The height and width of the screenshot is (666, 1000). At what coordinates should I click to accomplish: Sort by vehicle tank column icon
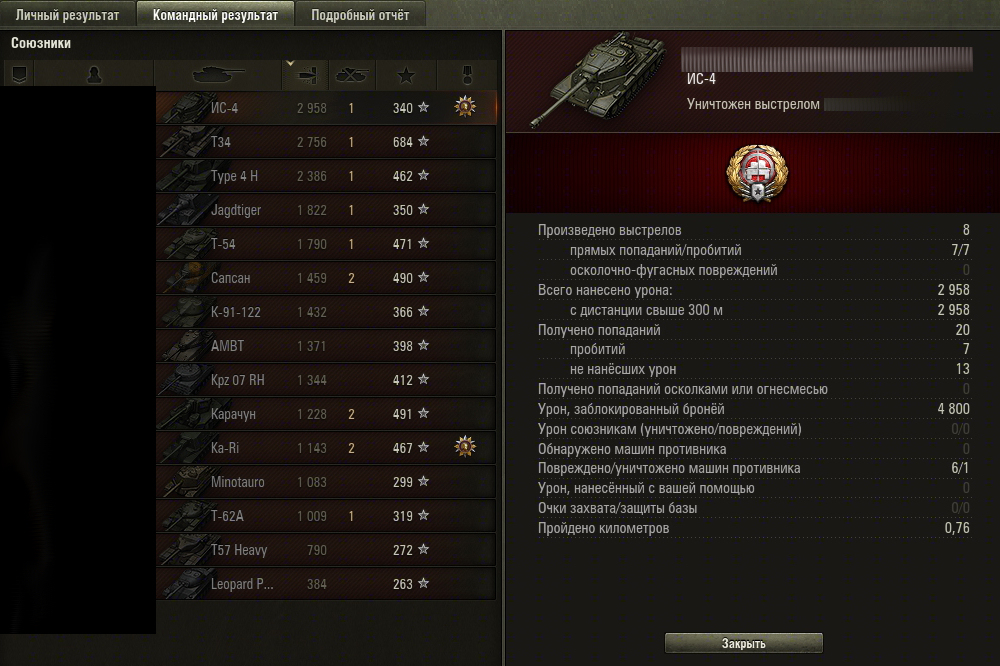(x=217, y=75)
